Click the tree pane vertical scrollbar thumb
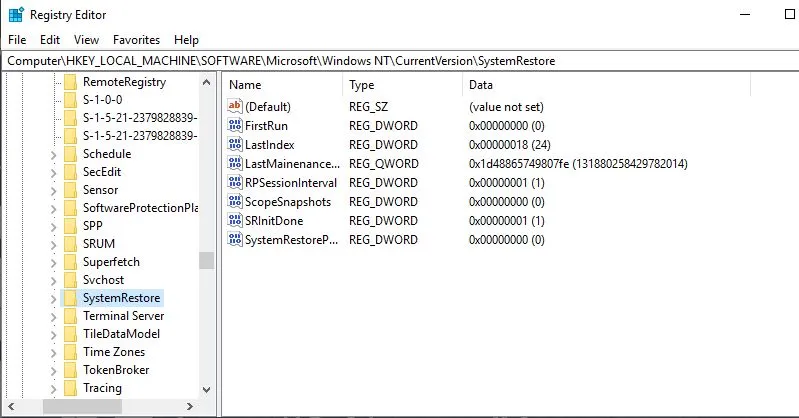The height and width of the screenshot is (418, 799). click(207, 260)
